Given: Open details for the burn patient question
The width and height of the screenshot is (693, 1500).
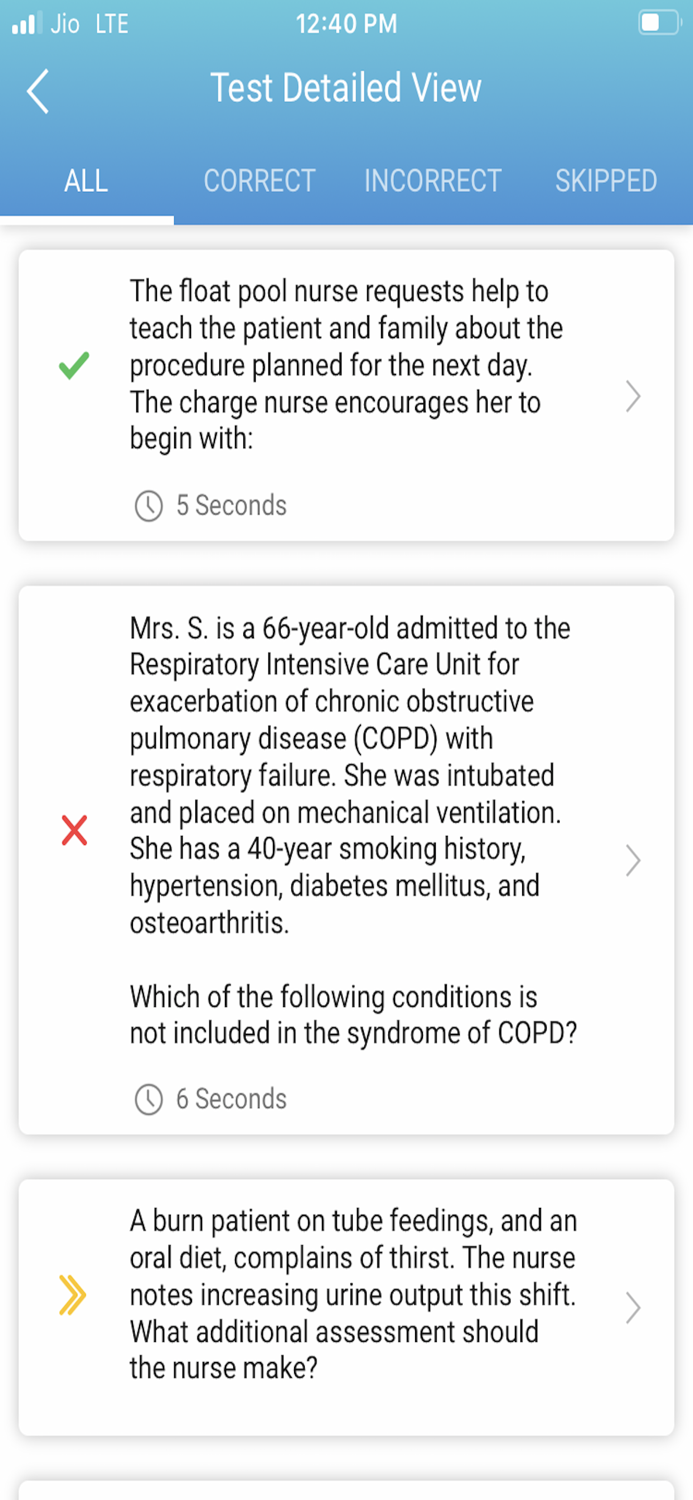Looking at the screenshot, I should point(632,1307).
